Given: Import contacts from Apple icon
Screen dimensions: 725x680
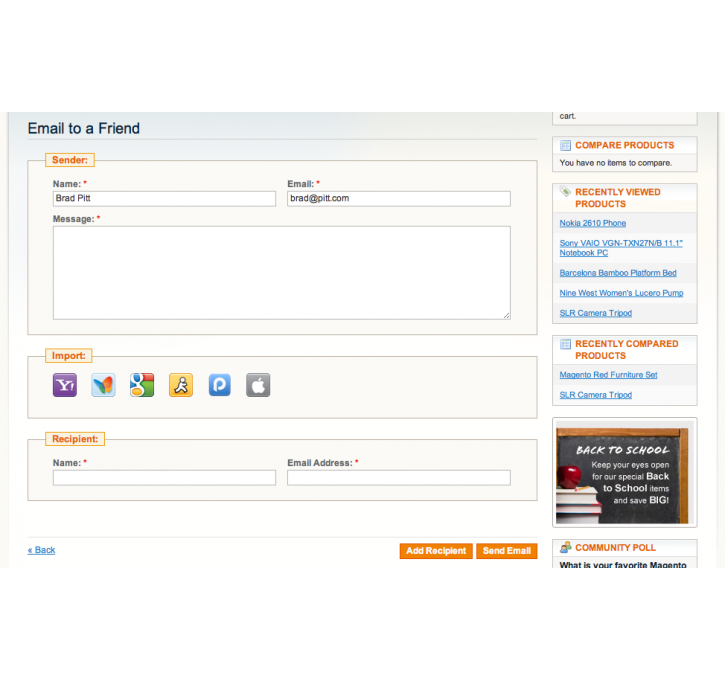Looking at the screenshot, I should click(x=258, y=385).
